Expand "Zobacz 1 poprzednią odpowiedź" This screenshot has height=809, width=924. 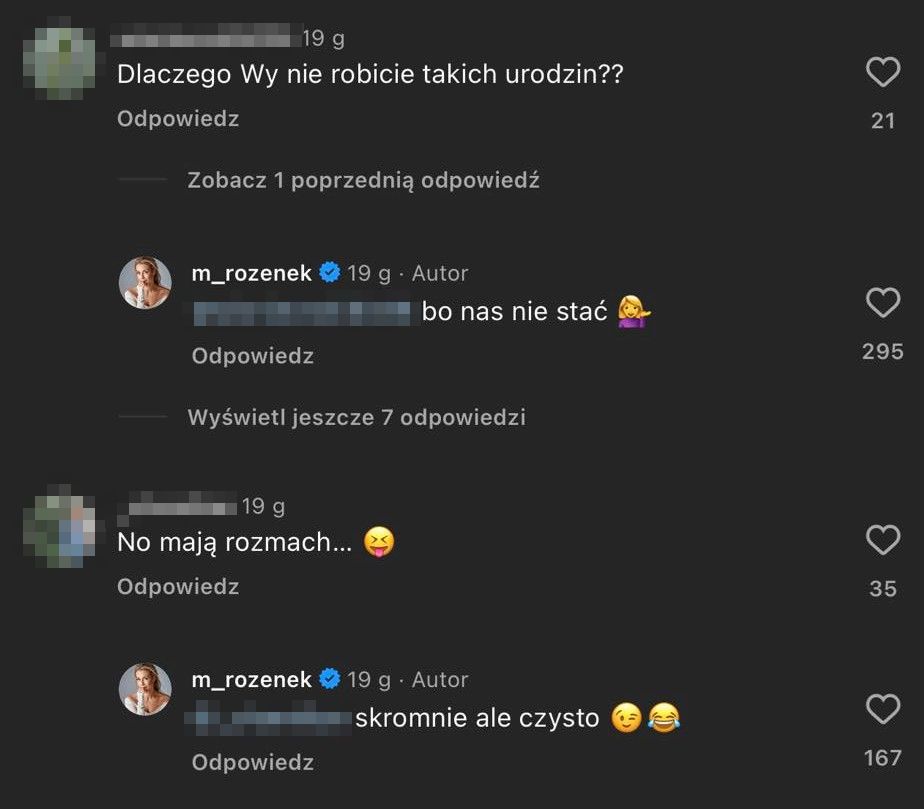click(363, 181)
